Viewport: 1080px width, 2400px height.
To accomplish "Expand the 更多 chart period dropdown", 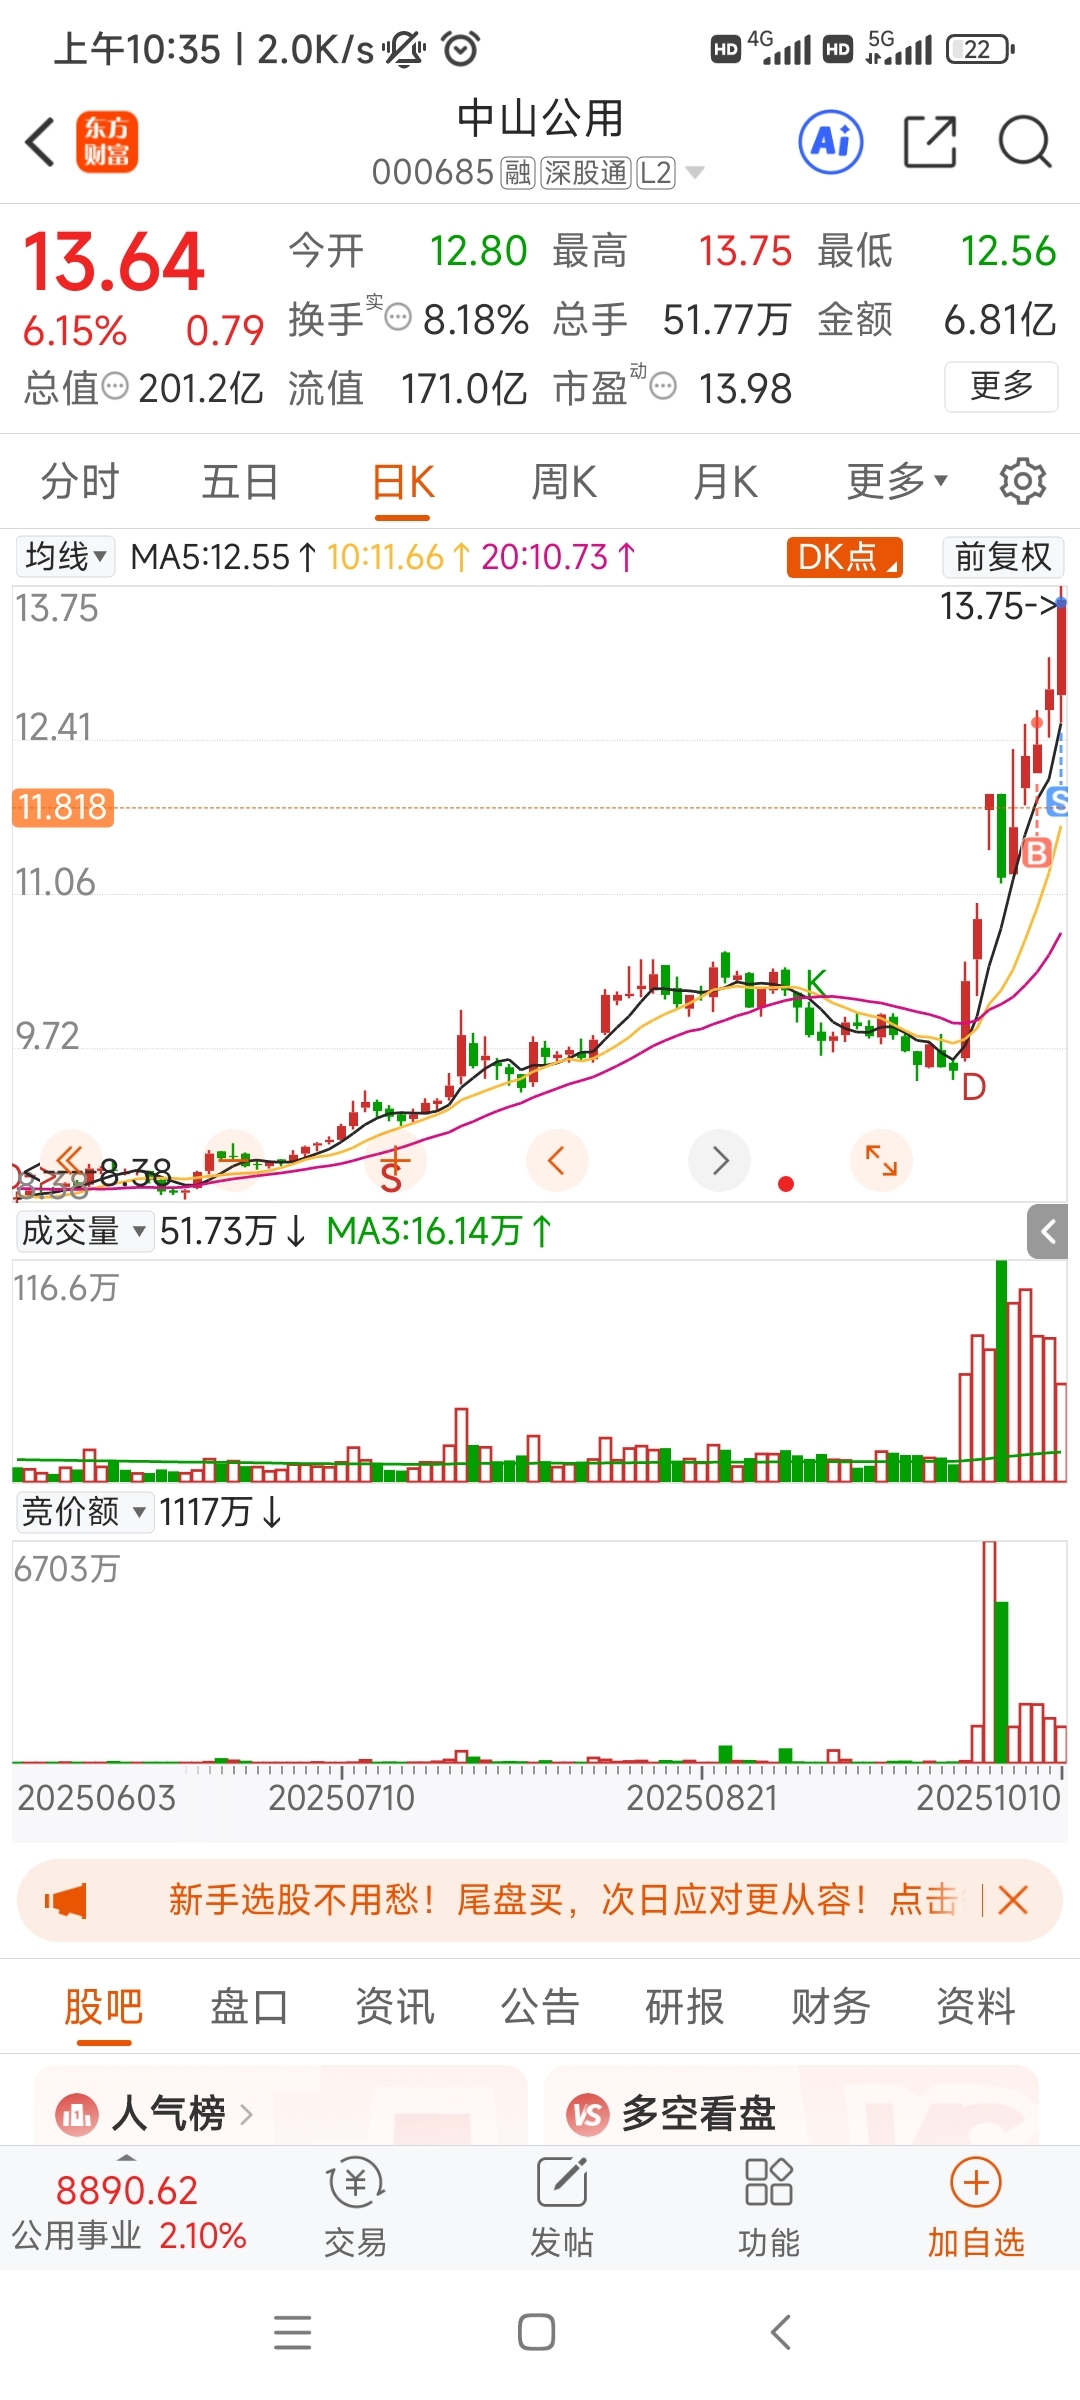I will click(897, 482).
